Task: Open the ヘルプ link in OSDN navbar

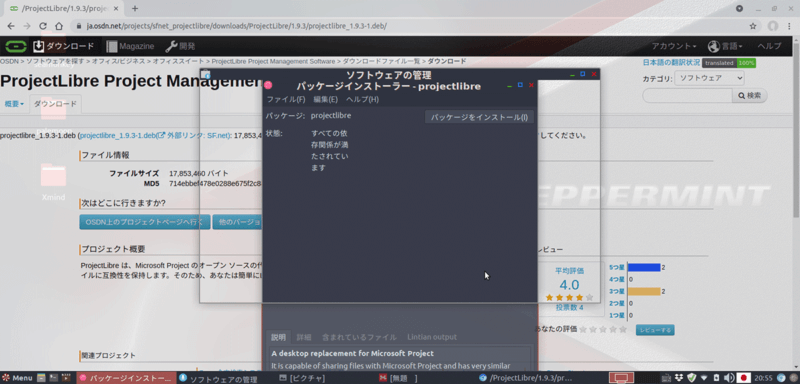Action: [769, 46]
